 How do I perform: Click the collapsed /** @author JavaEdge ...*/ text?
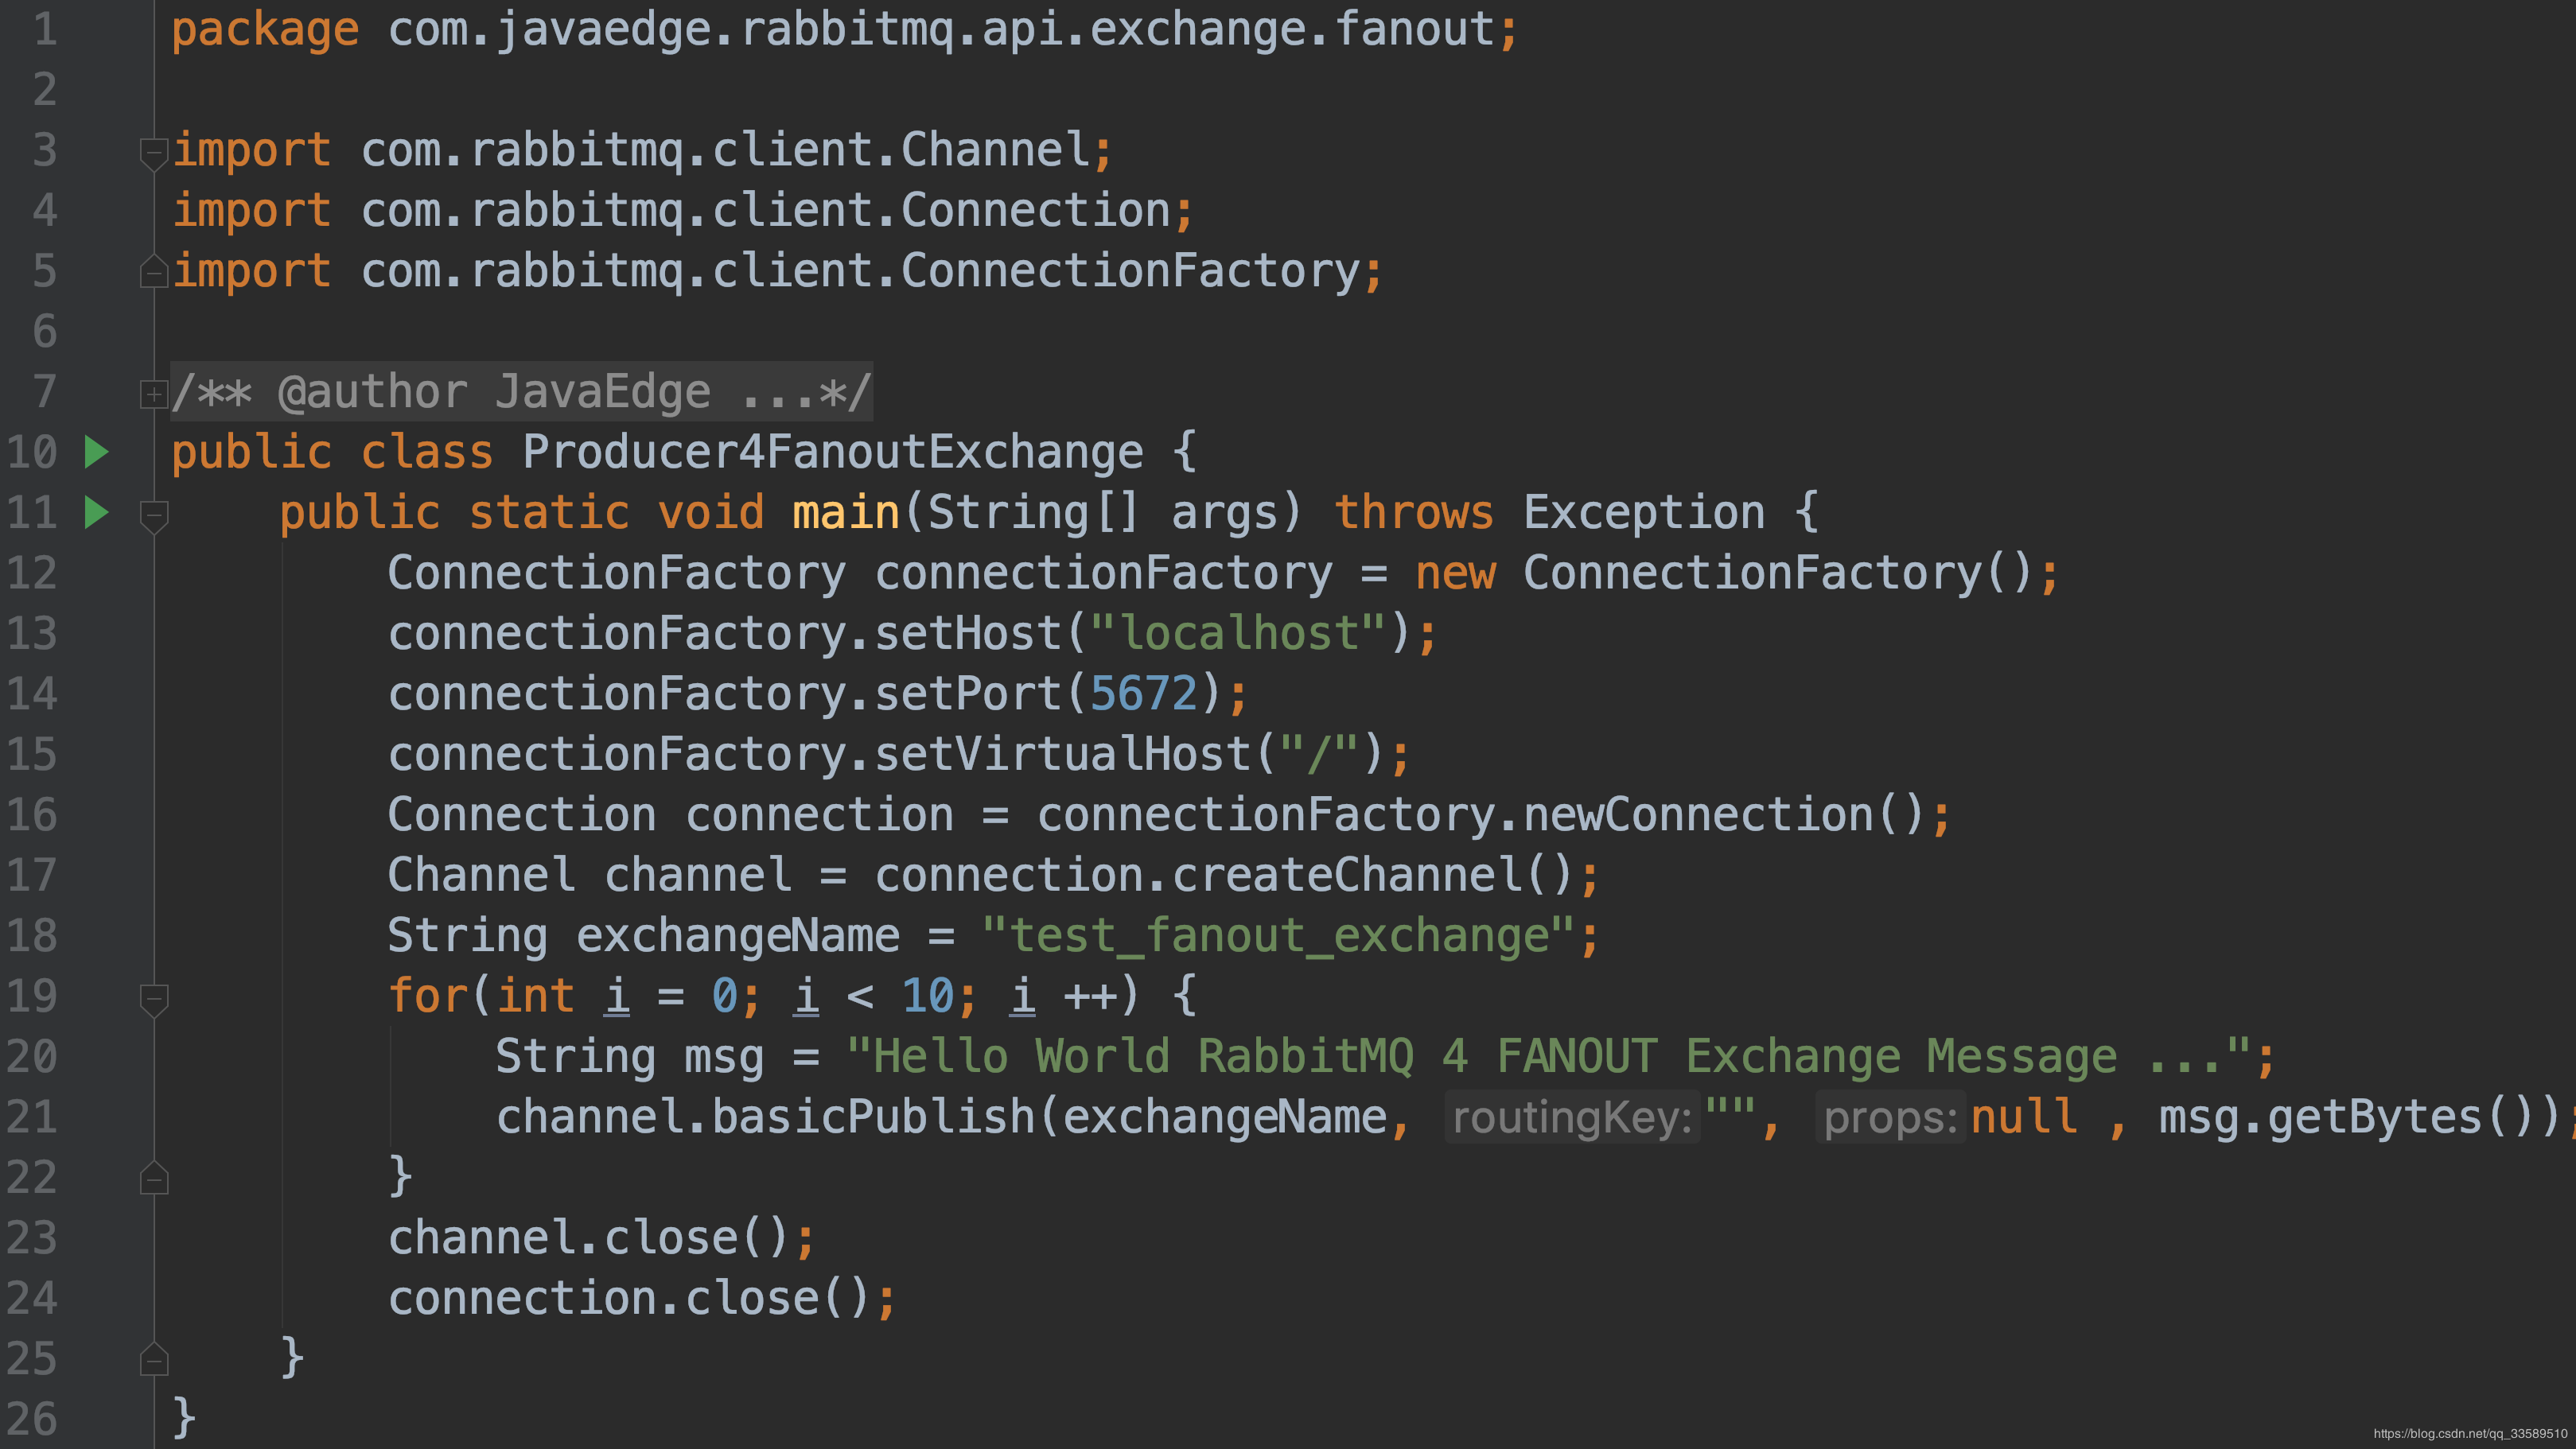pos(521,392)
